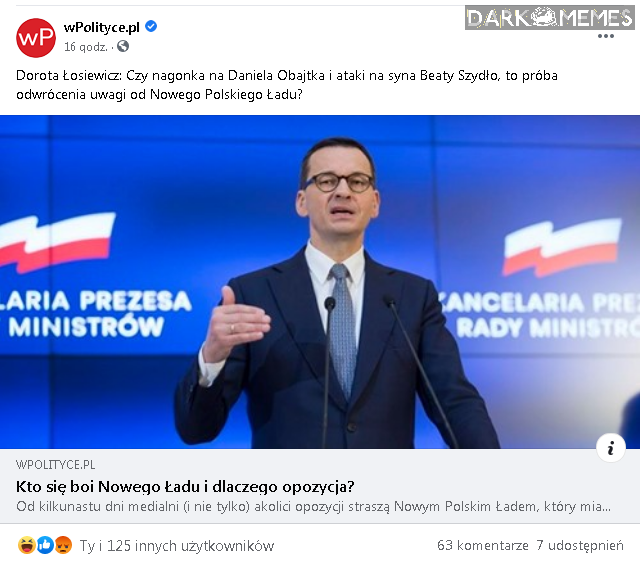Open the three-dots post options menu
This screenshot has height=572, width=640.
[606, 36]
